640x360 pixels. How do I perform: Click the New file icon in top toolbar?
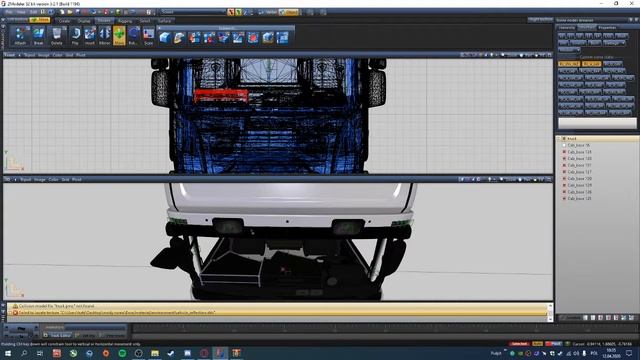[62, 12]
